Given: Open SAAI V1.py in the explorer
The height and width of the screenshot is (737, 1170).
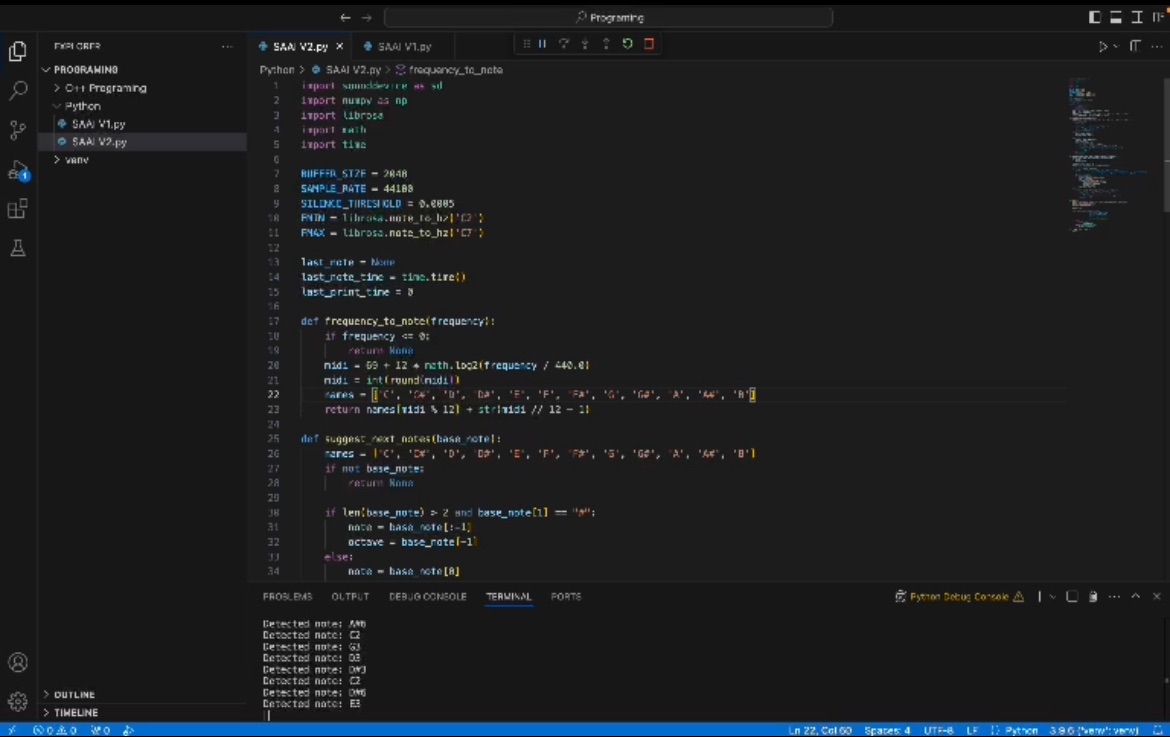Looking at the screenshot, I should [x=98, y=124].
